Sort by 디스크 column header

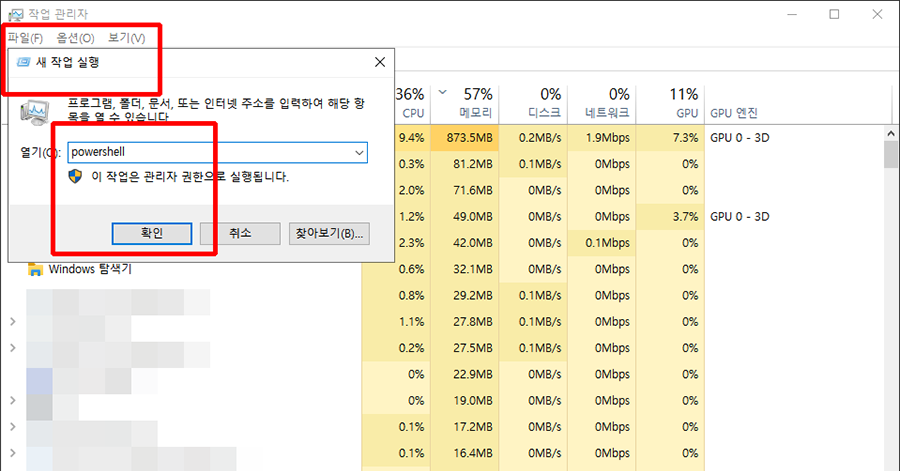click(534, 103)
